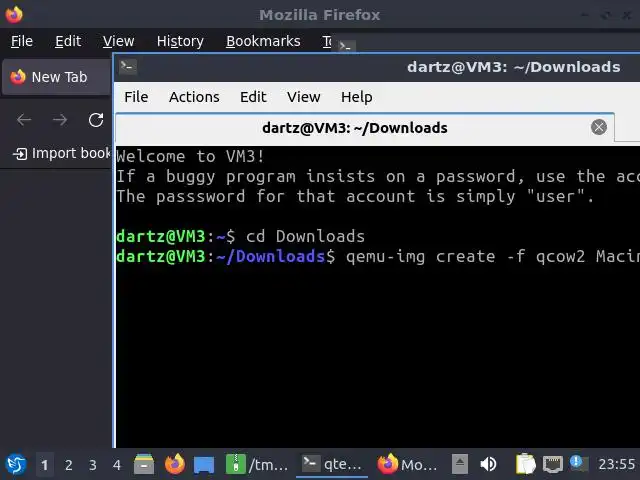Reload the Firefox page

coord(96,120)
